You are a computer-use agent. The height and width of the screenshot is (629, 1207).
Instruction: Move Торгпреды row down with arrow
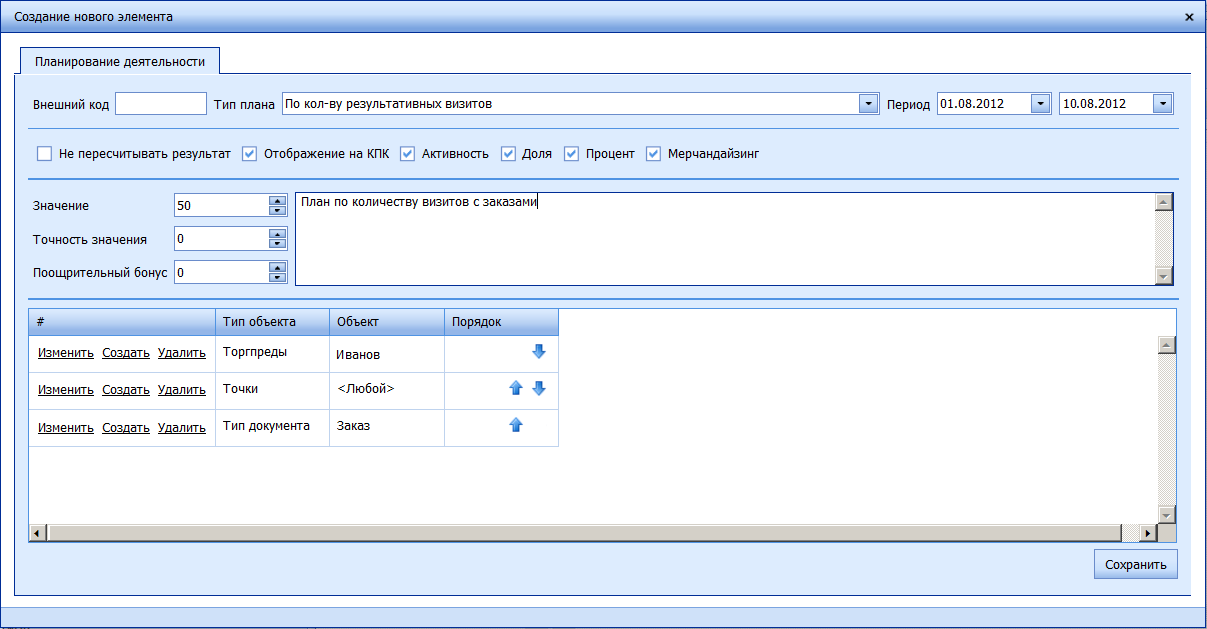pyautogui.click(x=539, y=352)
